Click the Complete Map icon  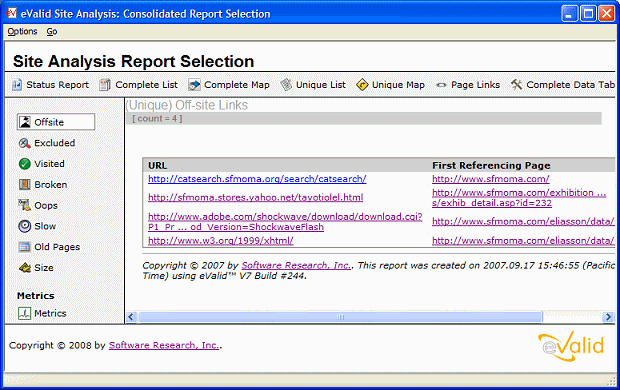coord(194,85)
